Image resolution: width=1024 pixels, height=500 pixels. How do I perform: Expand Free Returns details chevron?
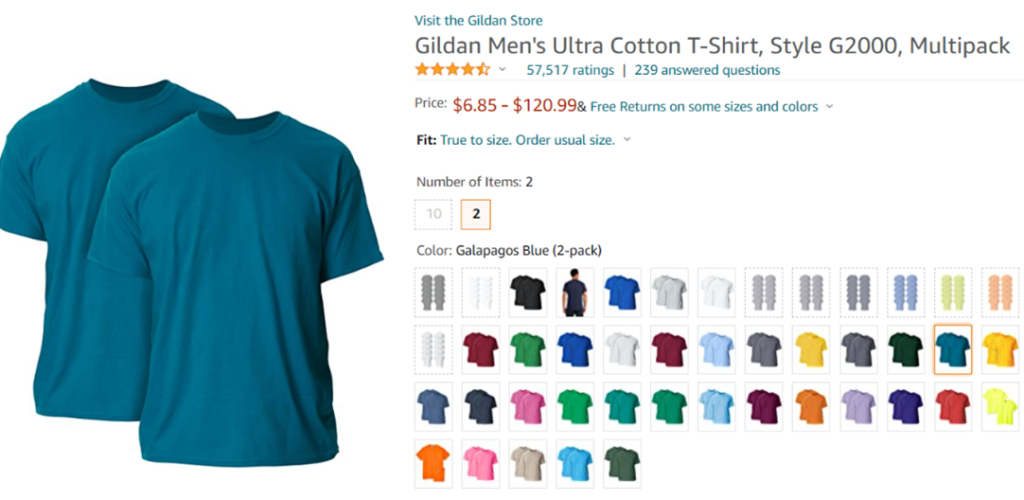pyautogui.click(x=829, y=106)
